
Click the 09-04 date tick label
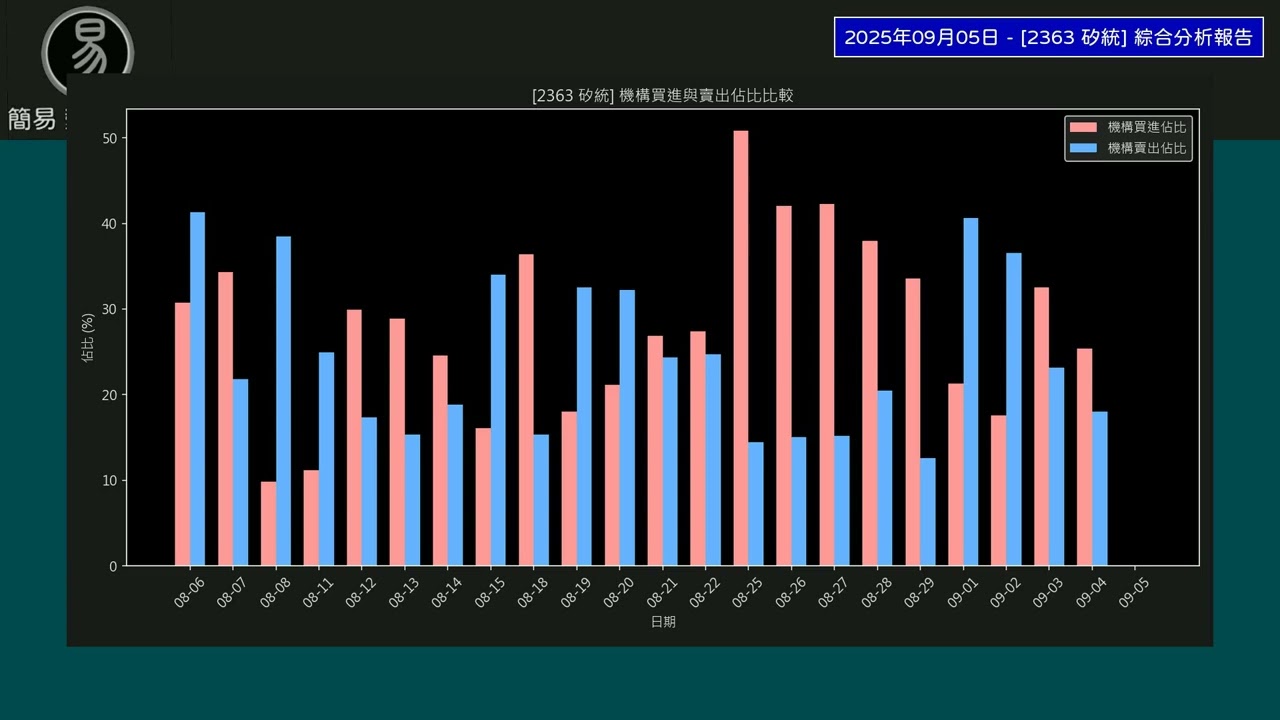click(1092, 592)
